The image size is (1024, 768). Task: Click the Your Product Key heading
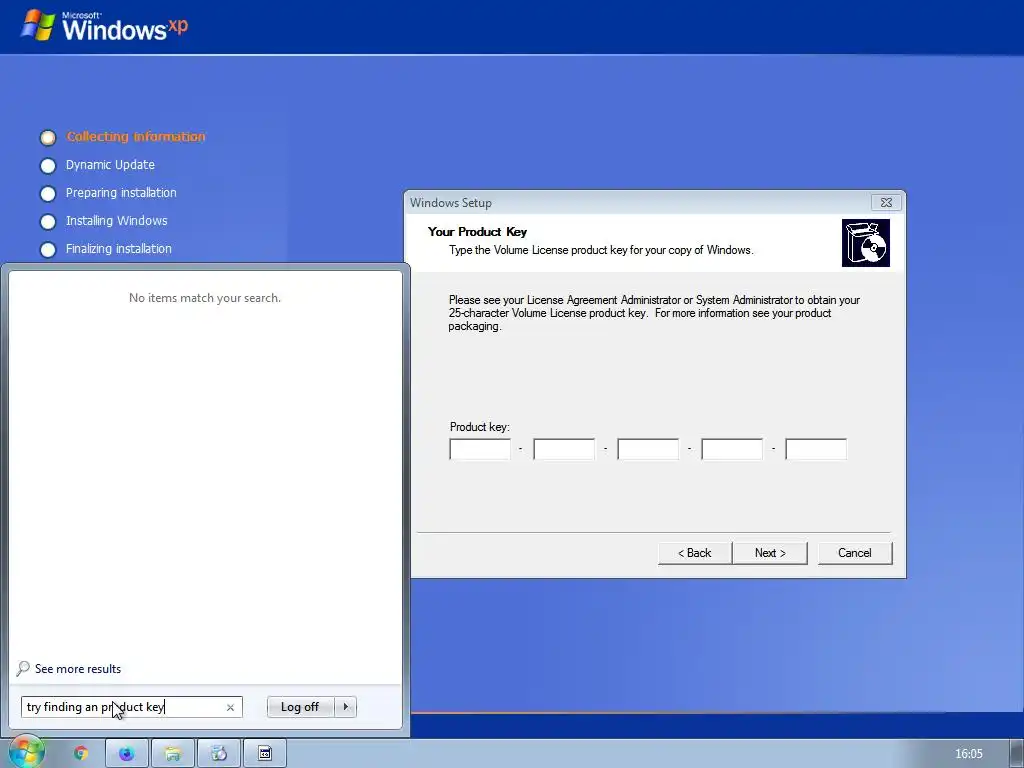point(477,232)
